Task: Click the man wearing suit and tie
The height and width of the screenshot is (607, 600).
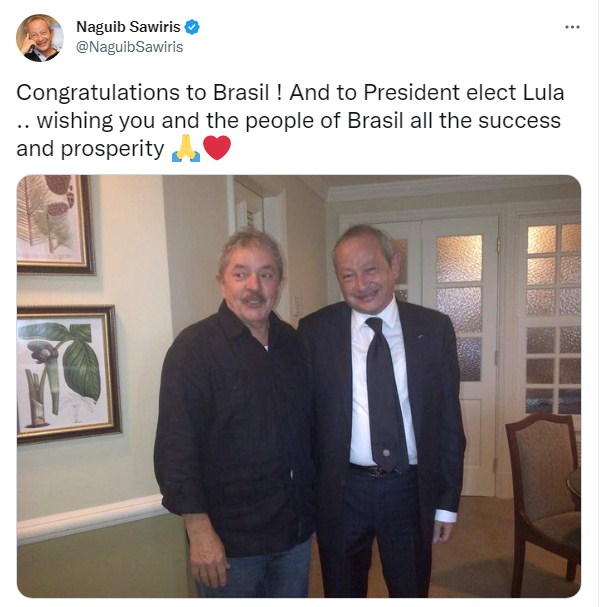Action: (x=383, y=410)
